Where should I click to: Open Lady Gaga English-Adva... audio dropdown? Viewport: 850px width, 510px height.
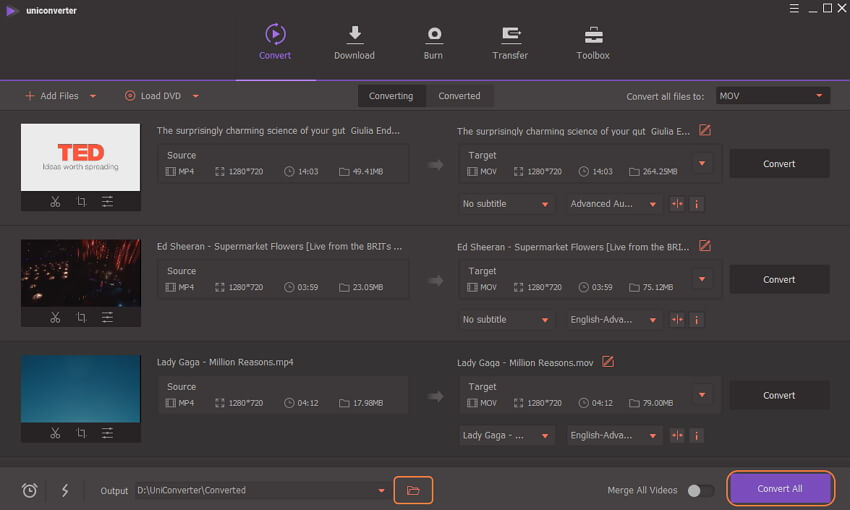click(x=614, y=435)
